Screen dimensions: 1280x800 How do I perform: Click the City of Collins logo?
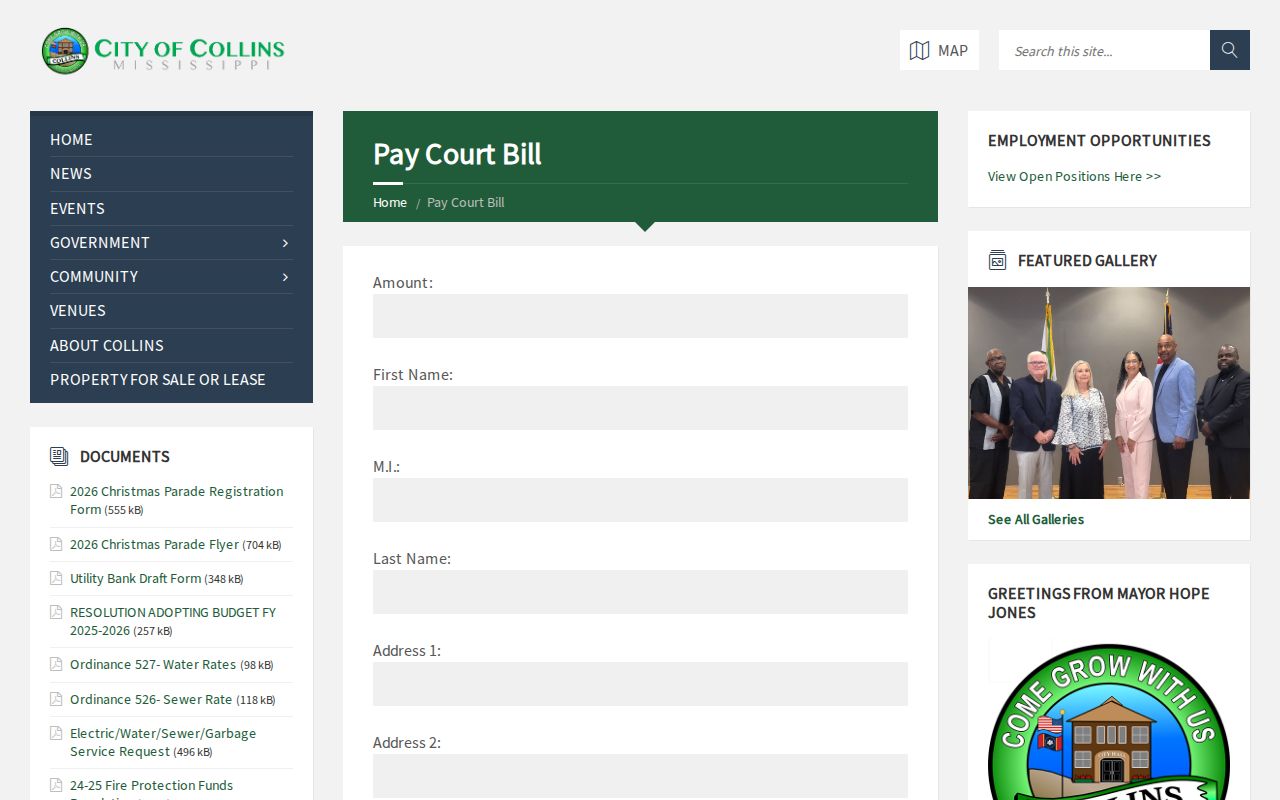(x=163, y=51)
